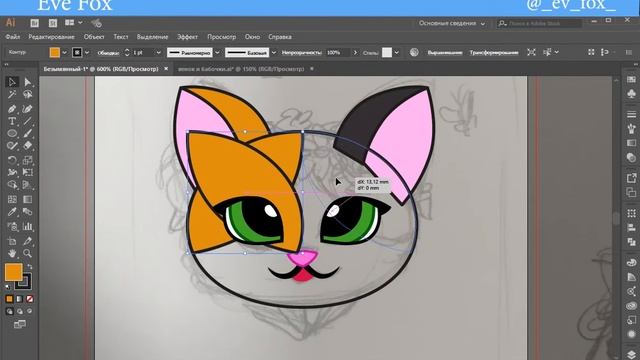Open Adobe Stock via St icon
Screen dimensions: 640x360
(53, 23)
